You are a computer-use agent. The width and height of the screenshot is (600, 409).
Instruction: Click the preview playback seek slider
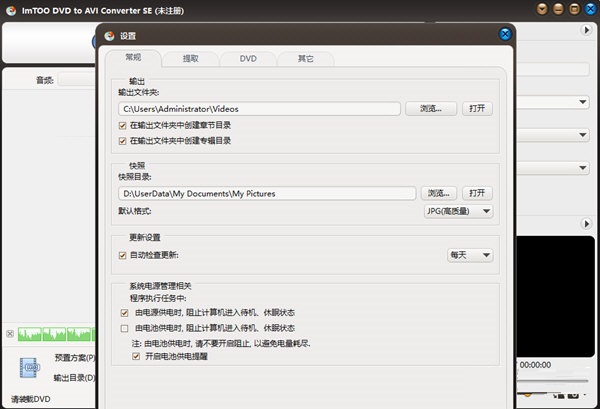553,381
